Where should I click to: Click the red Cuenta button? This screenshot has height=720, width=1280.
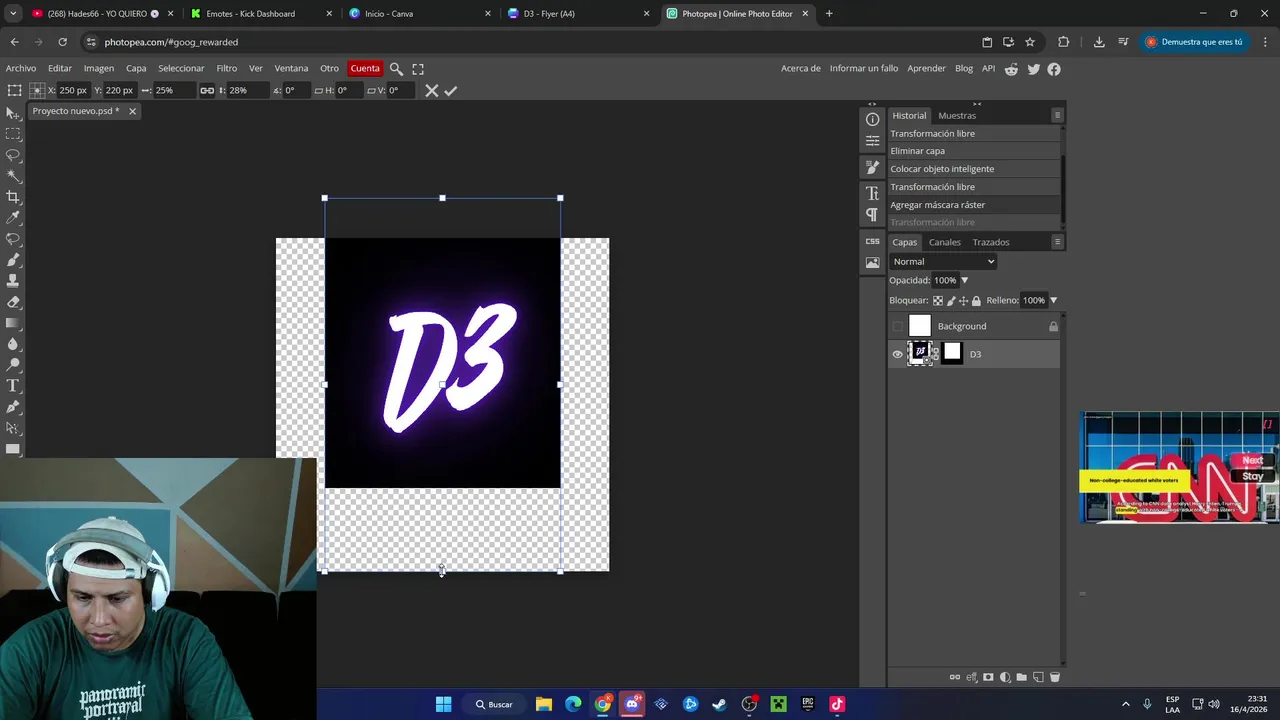point(365,69)
